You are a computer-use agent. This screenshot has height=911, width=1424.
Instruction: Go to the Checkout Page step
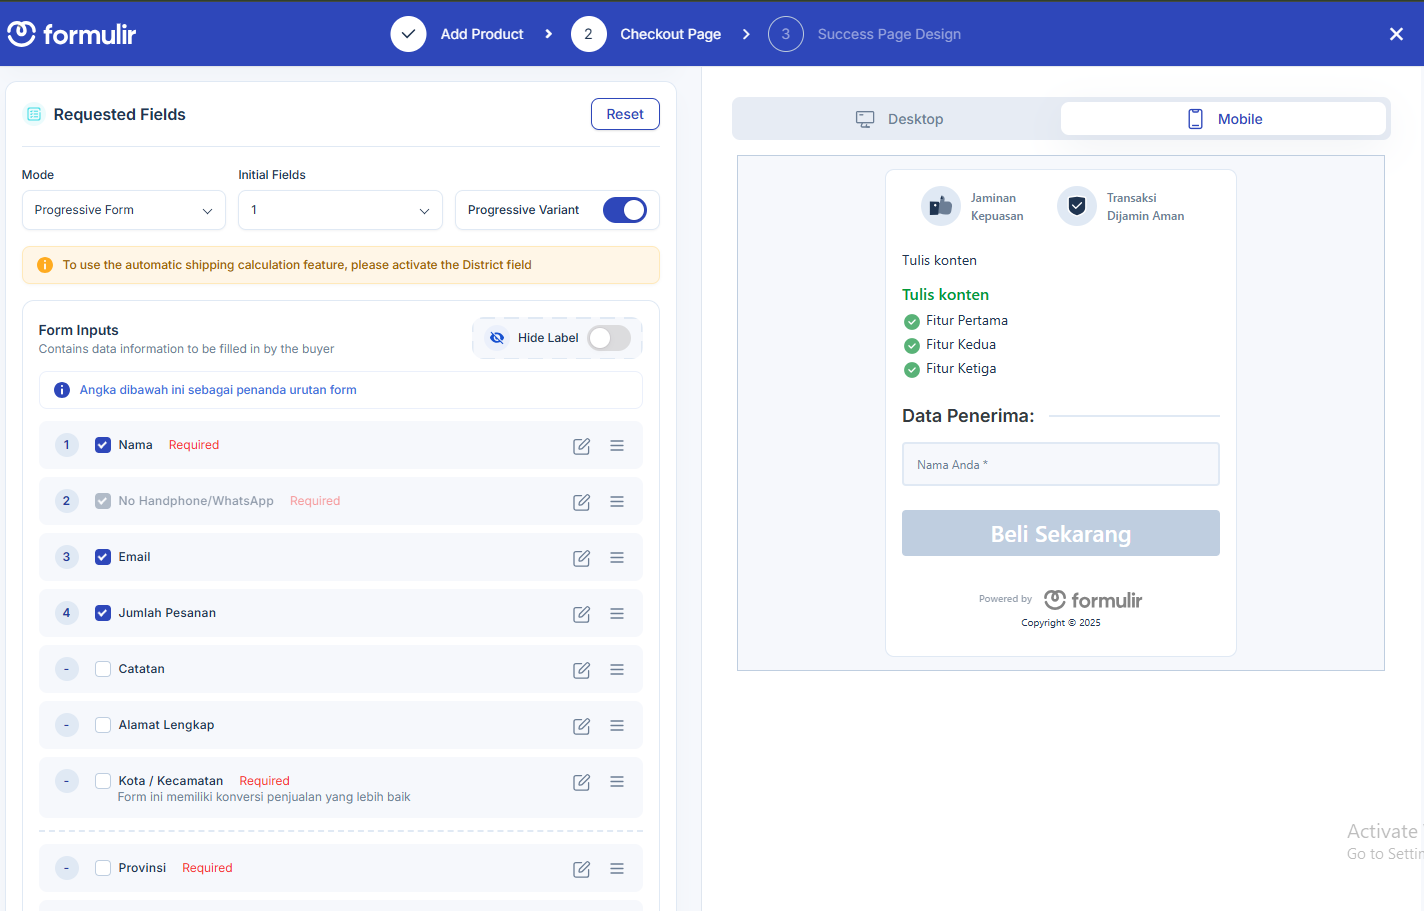(x=670, y=34)
